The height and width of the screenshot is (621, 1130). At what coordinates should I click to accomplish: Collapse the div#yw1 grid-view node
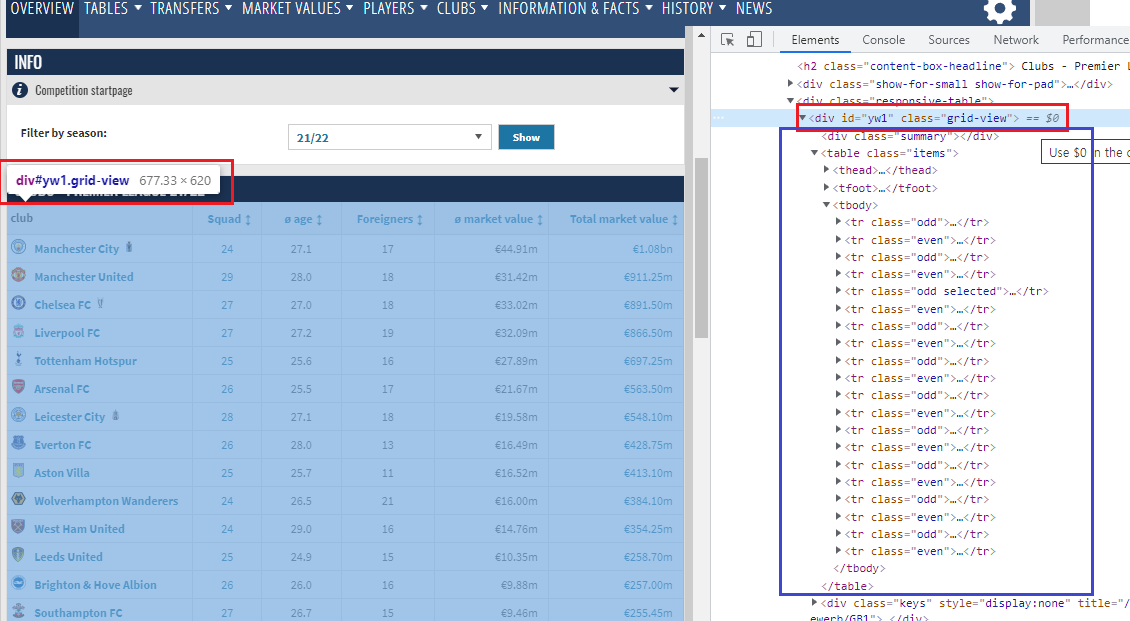point(802,117)
